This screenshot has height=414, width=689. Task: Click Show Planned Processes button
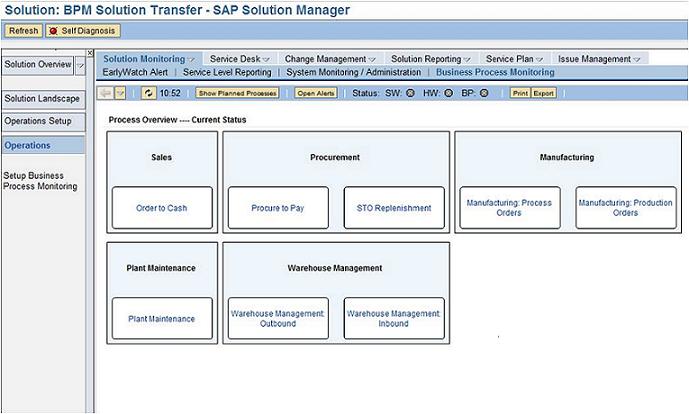(237, 93)
